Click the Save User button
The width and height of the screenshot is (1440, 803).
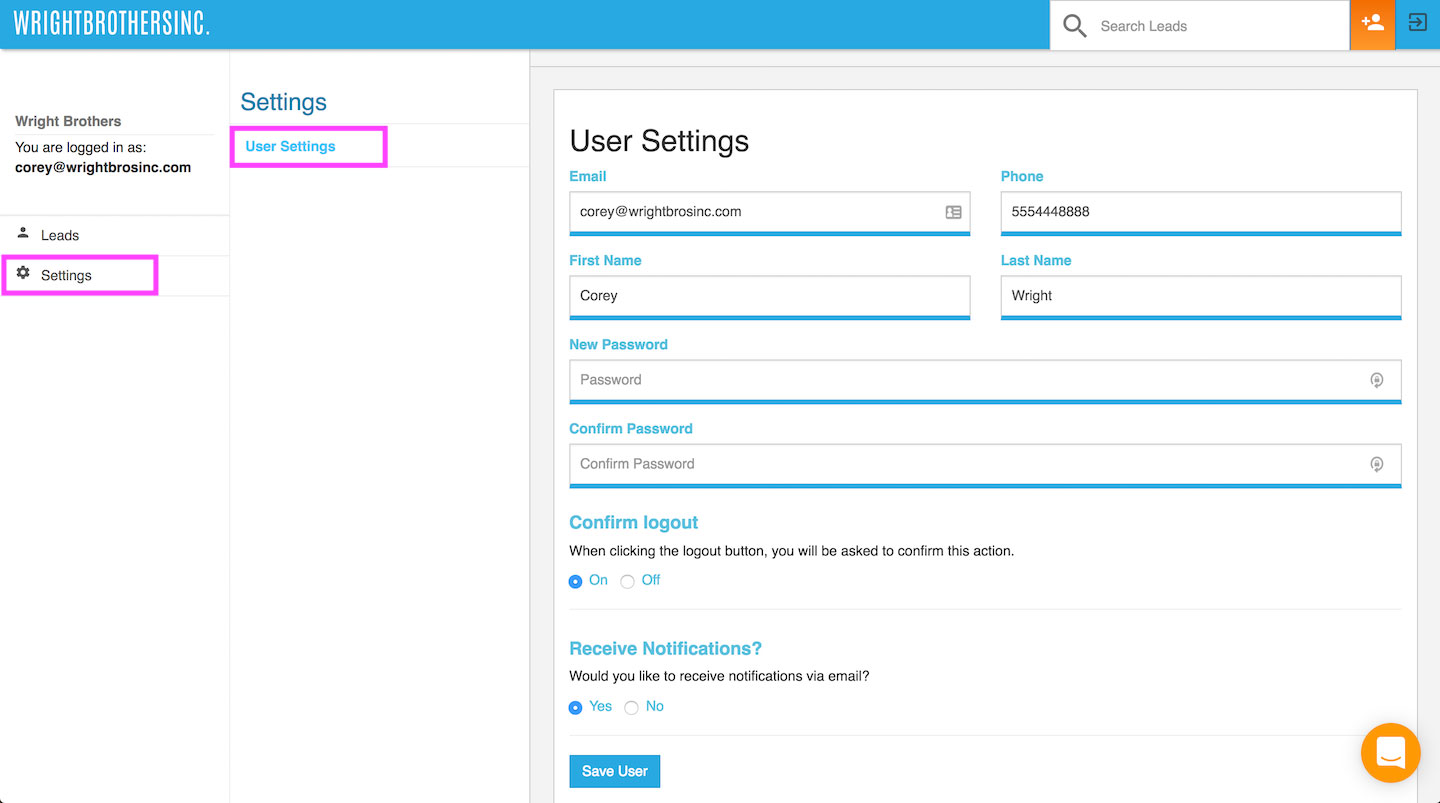pos(615,771)
